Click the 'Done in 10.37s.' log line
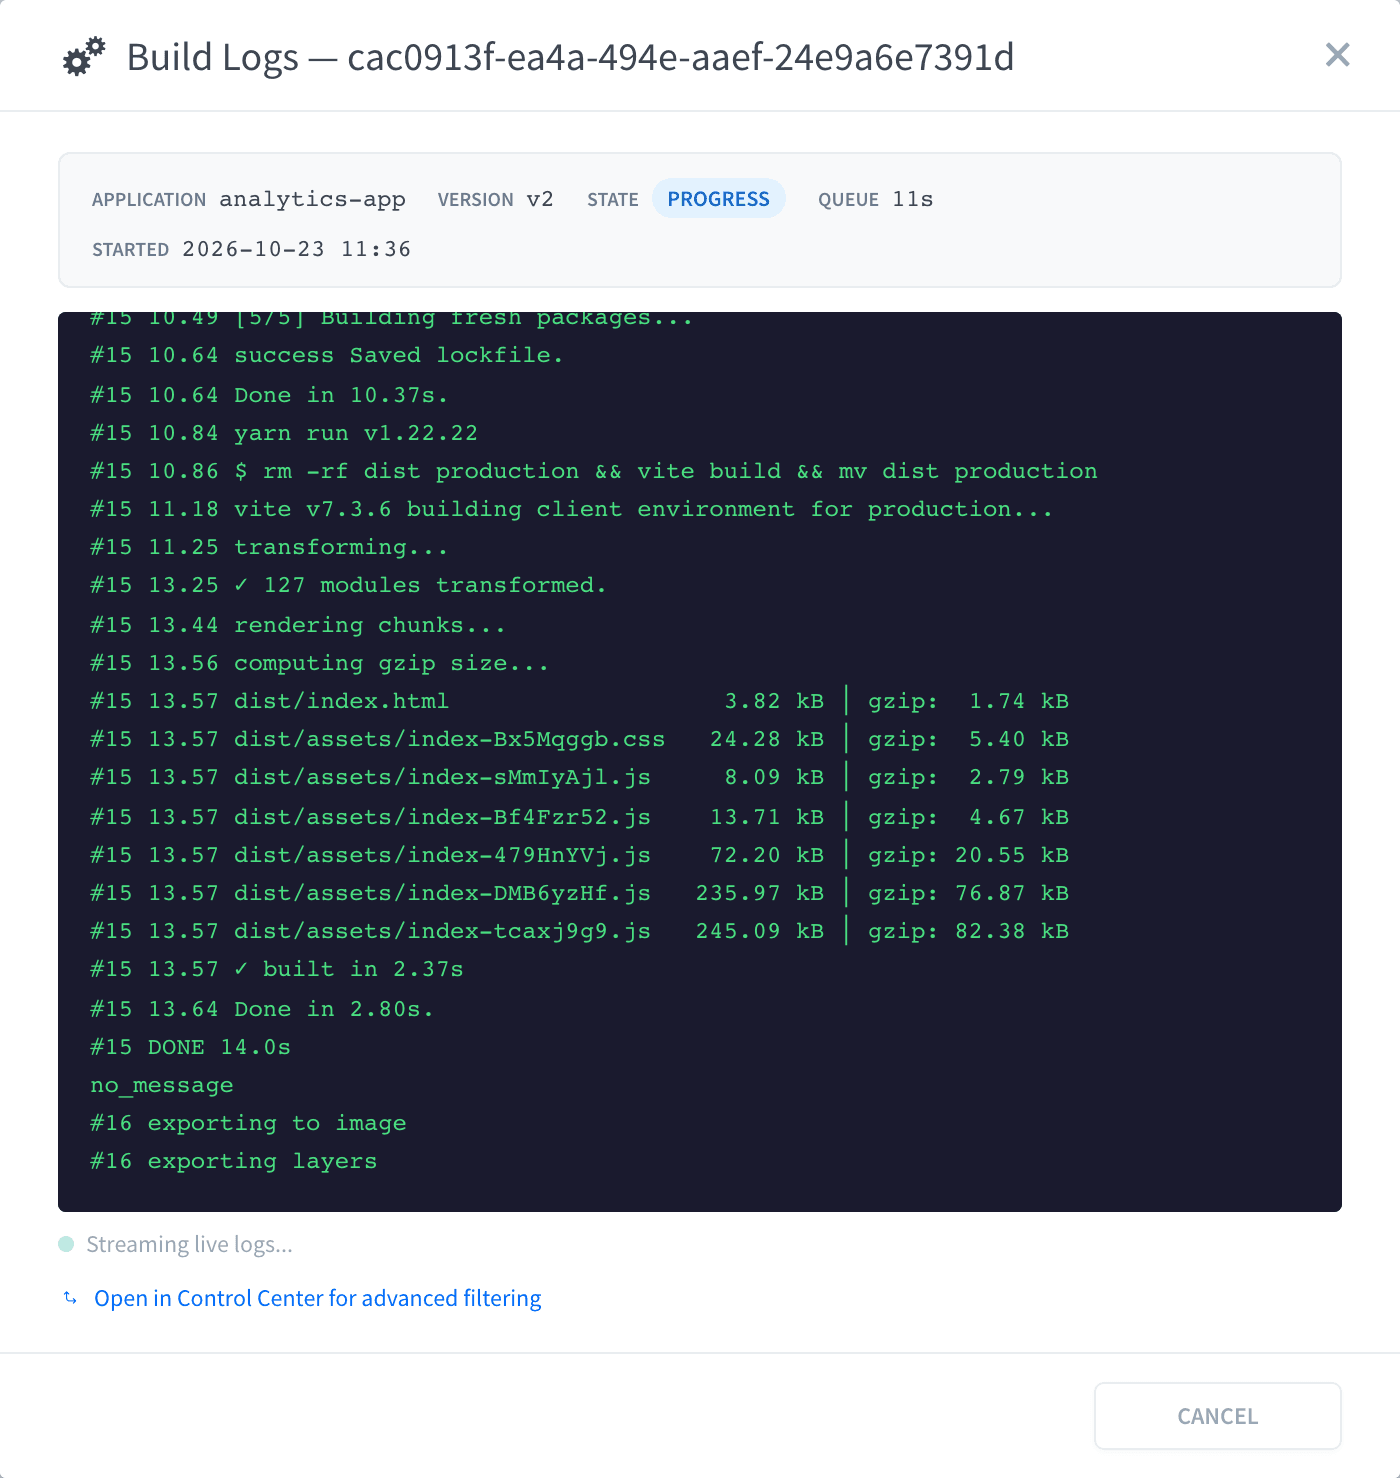Image resolution: width=1400 pixels, height=1478 pixels. point(269,395)
